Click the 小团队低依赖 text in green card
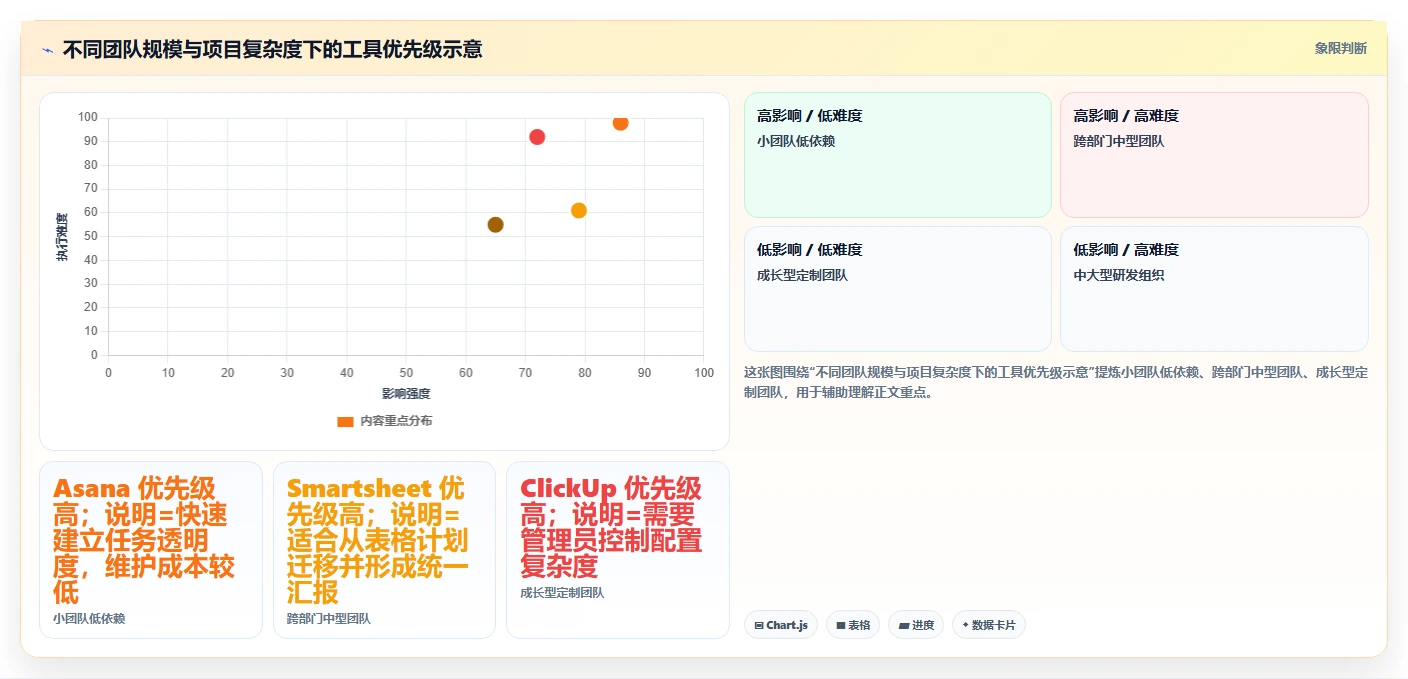The width and height of the screenshot is (1408, 679). pos(796,141)
